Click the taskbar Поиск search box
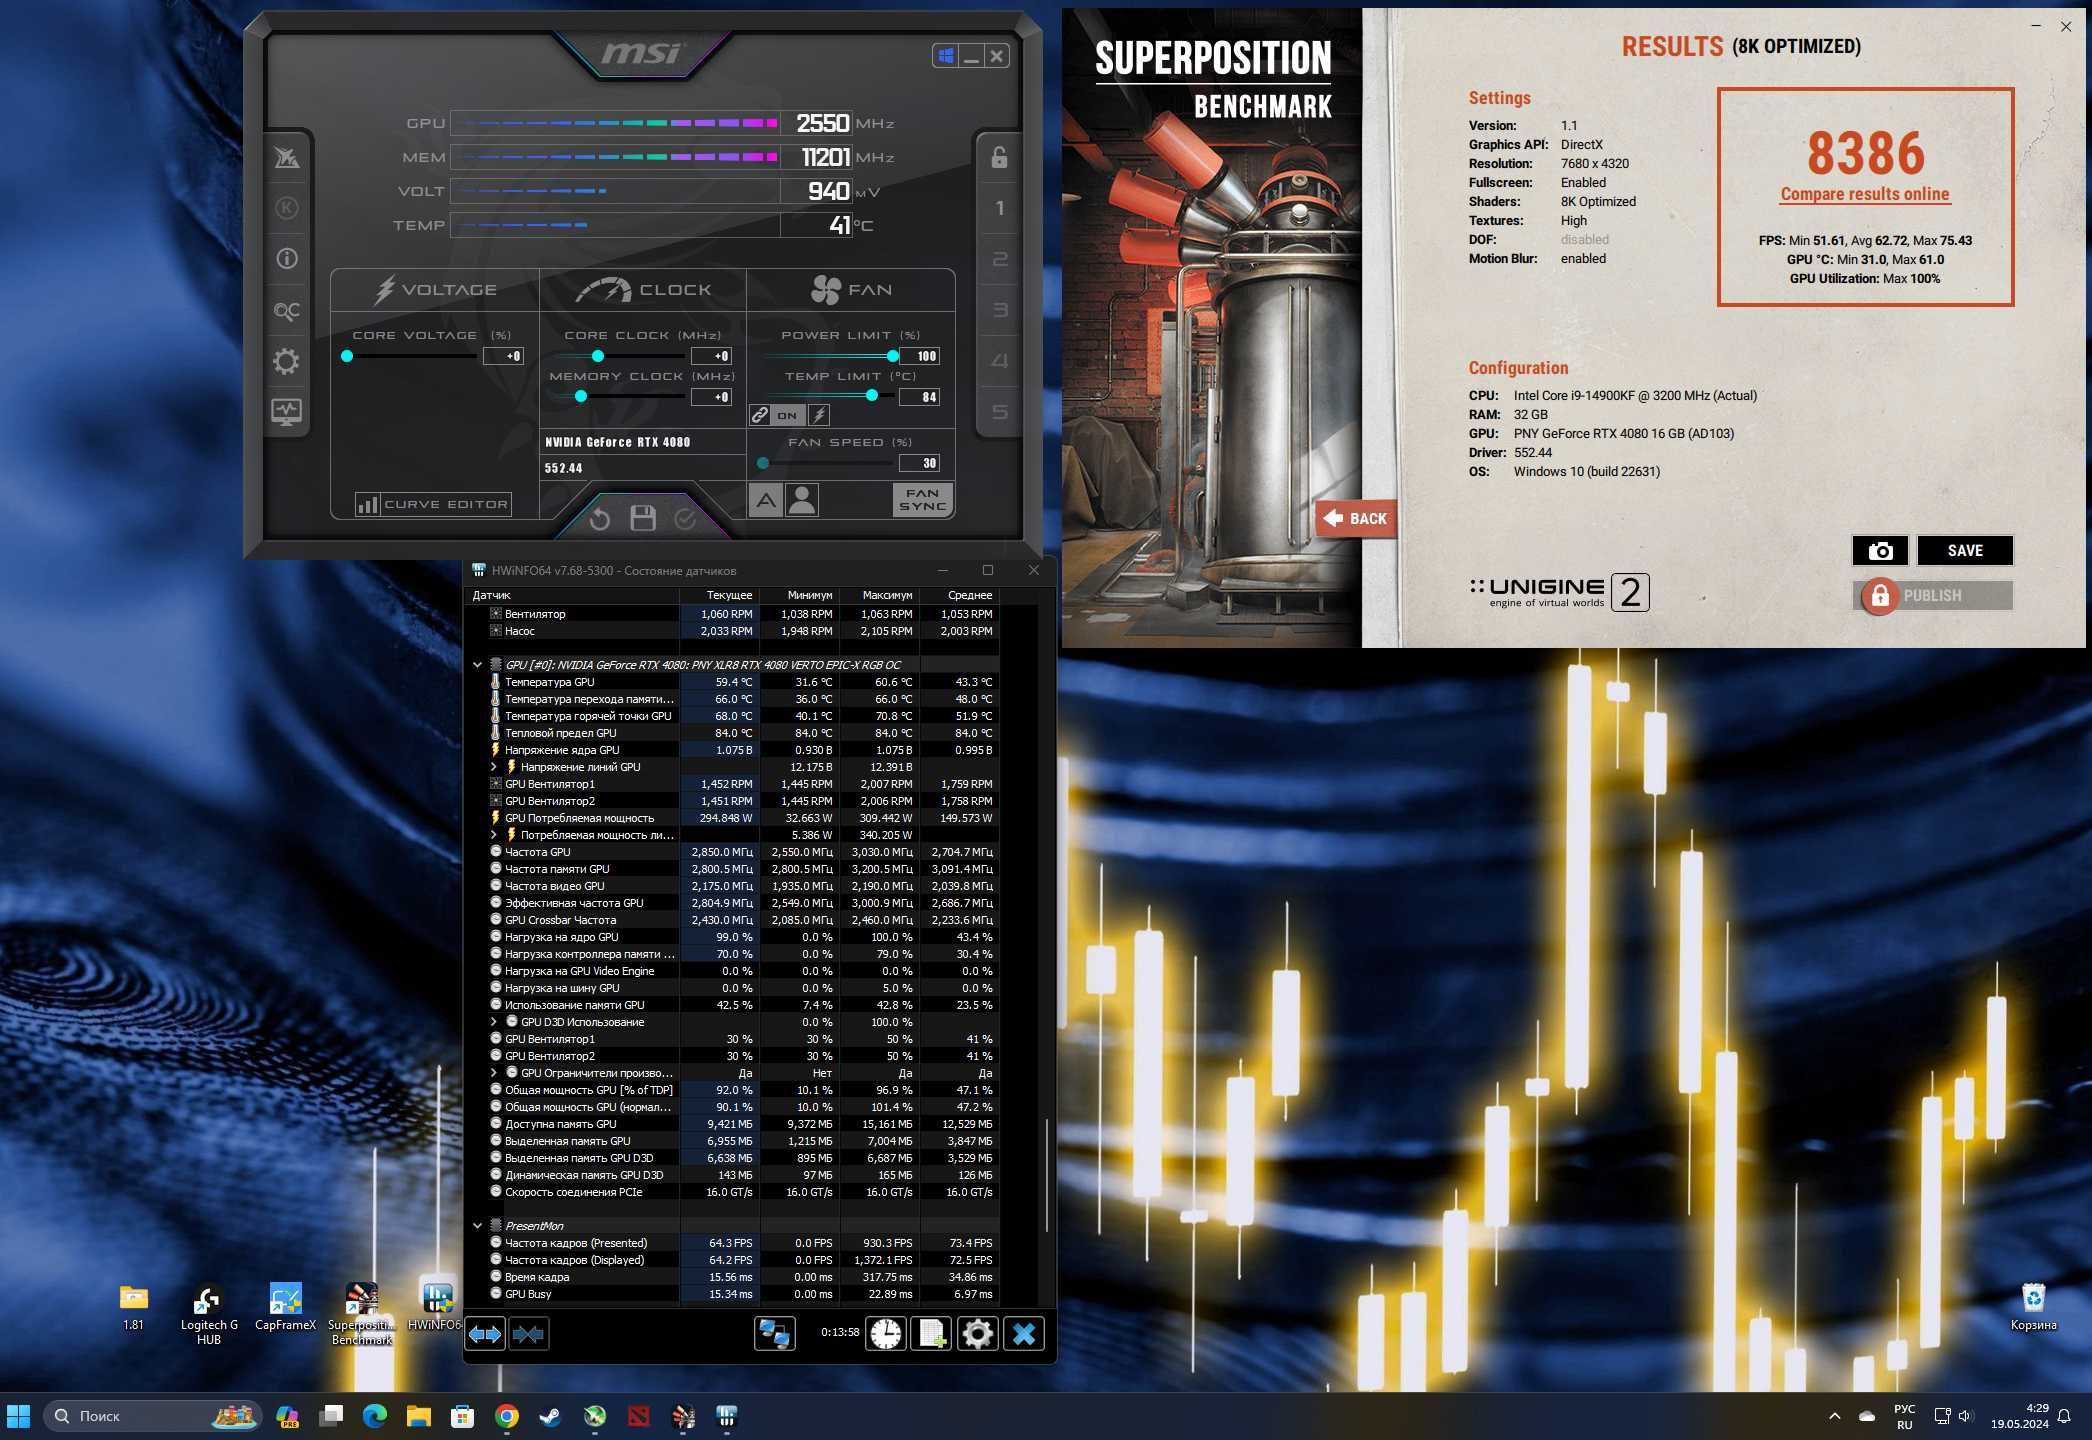 152,1416
